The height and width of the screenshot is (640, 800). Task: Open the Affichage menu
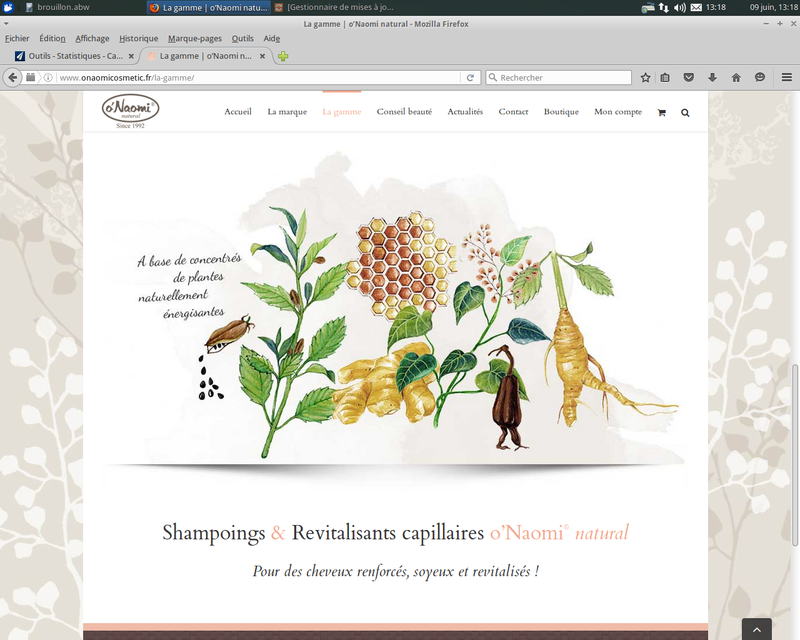coord(92,38)
